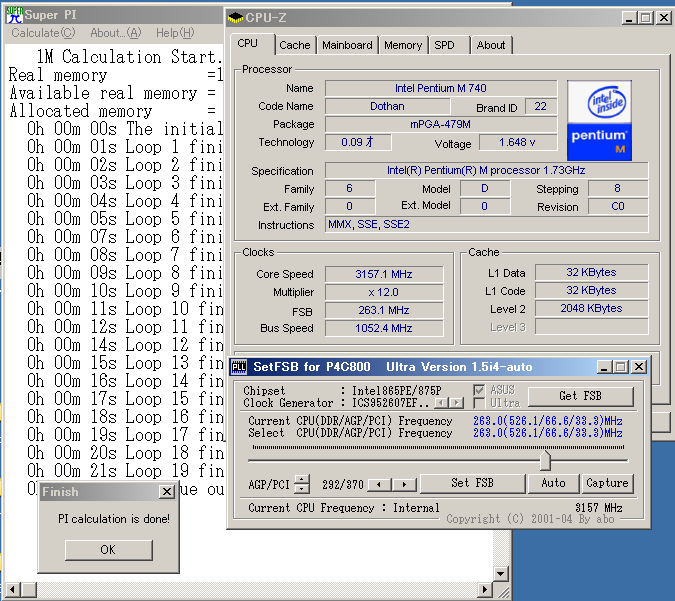Close the SetFSB window
Viewport: 675px width, 601px height.
[639, 367]
